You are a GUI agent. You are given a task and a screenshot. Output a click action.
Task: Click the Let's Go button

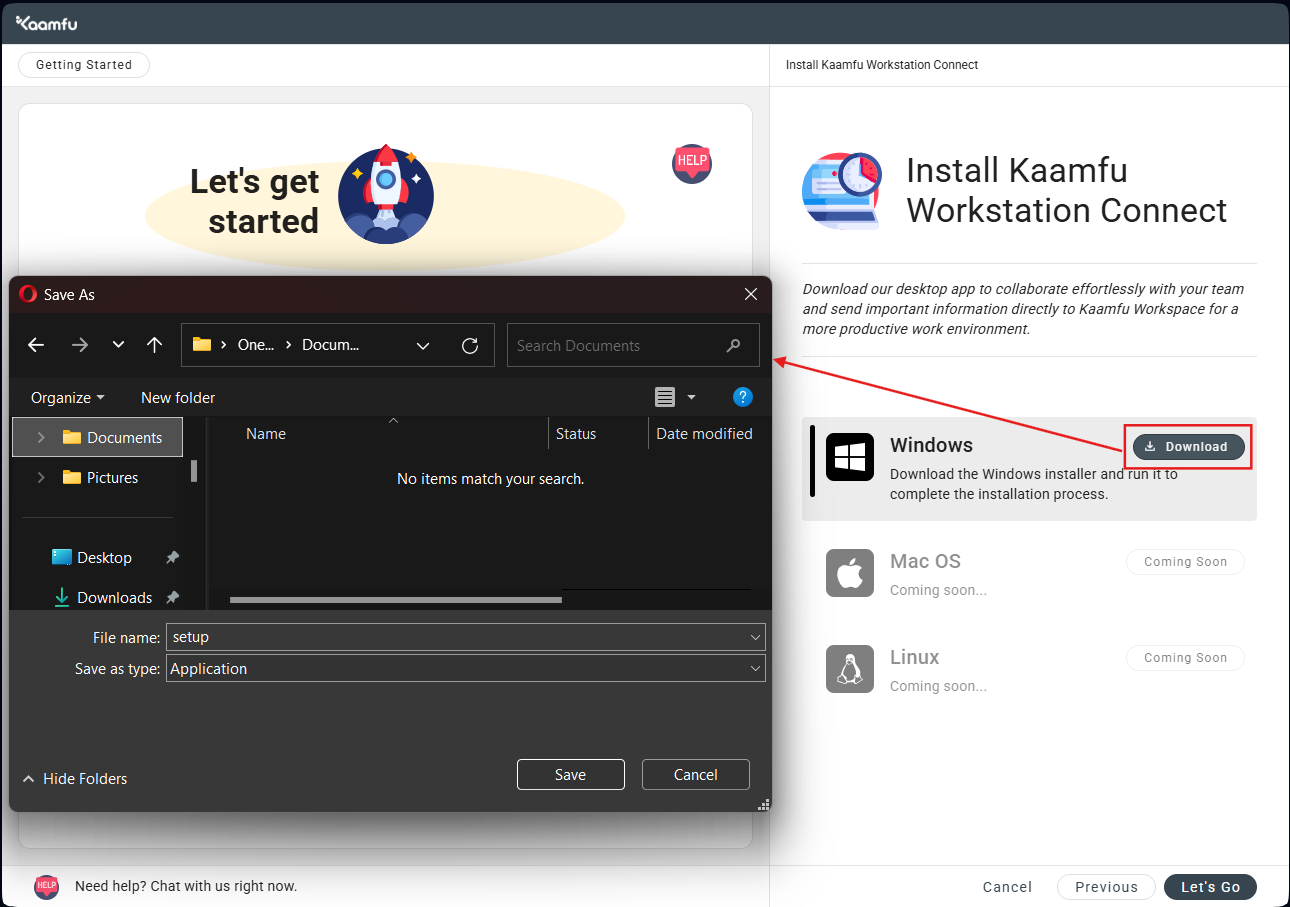coord(1211,887)
